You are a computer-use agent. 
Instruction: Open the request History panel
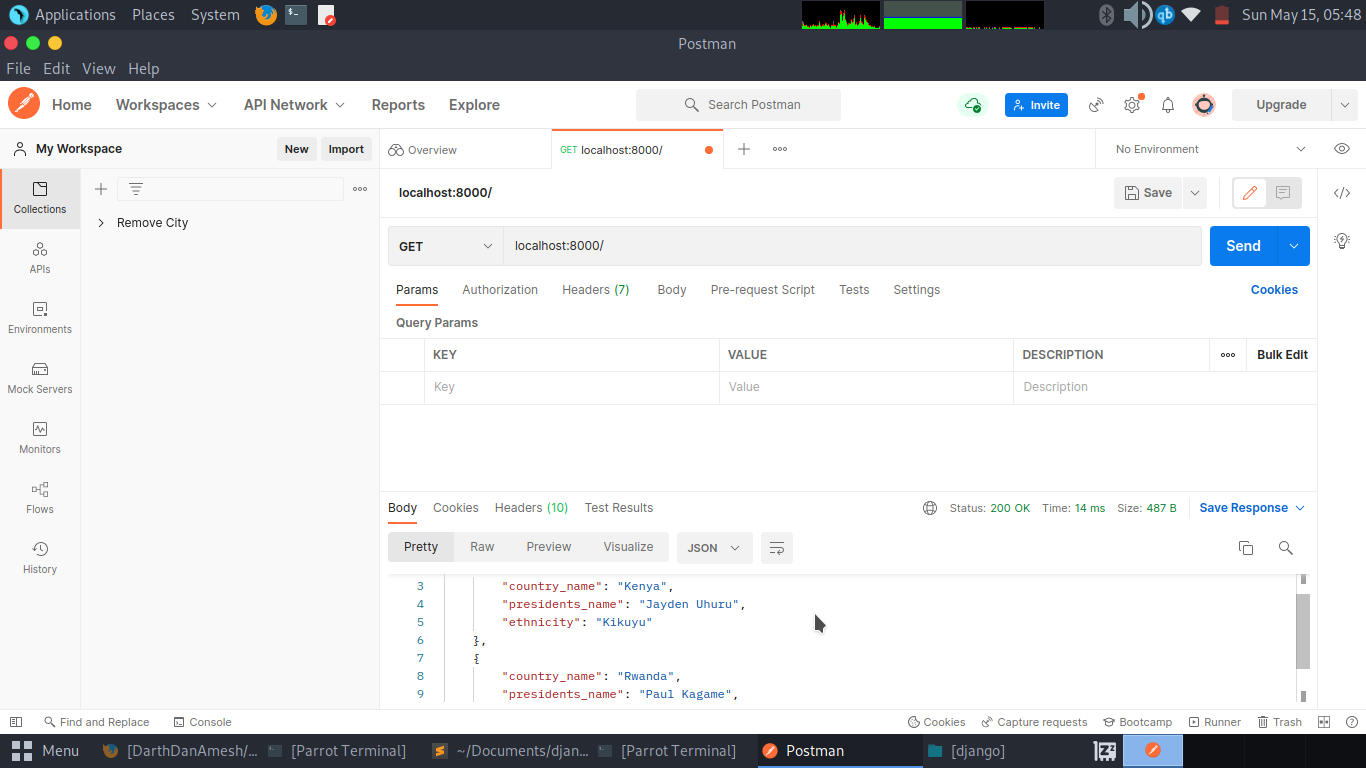click(x=40, y=558)
